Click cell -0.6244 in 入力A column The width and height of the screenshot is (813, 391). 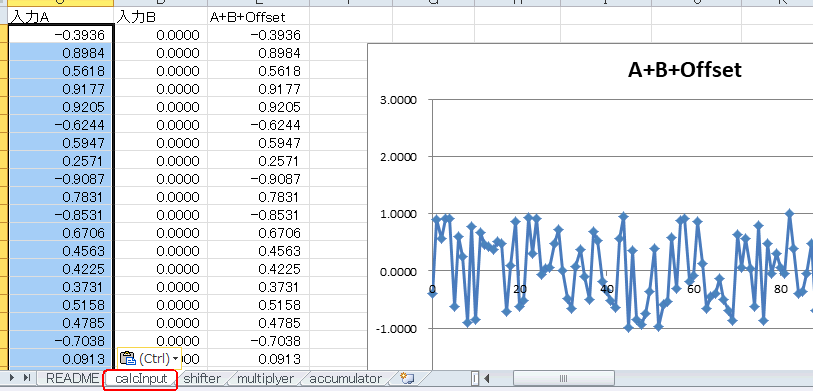click(61, 124)
